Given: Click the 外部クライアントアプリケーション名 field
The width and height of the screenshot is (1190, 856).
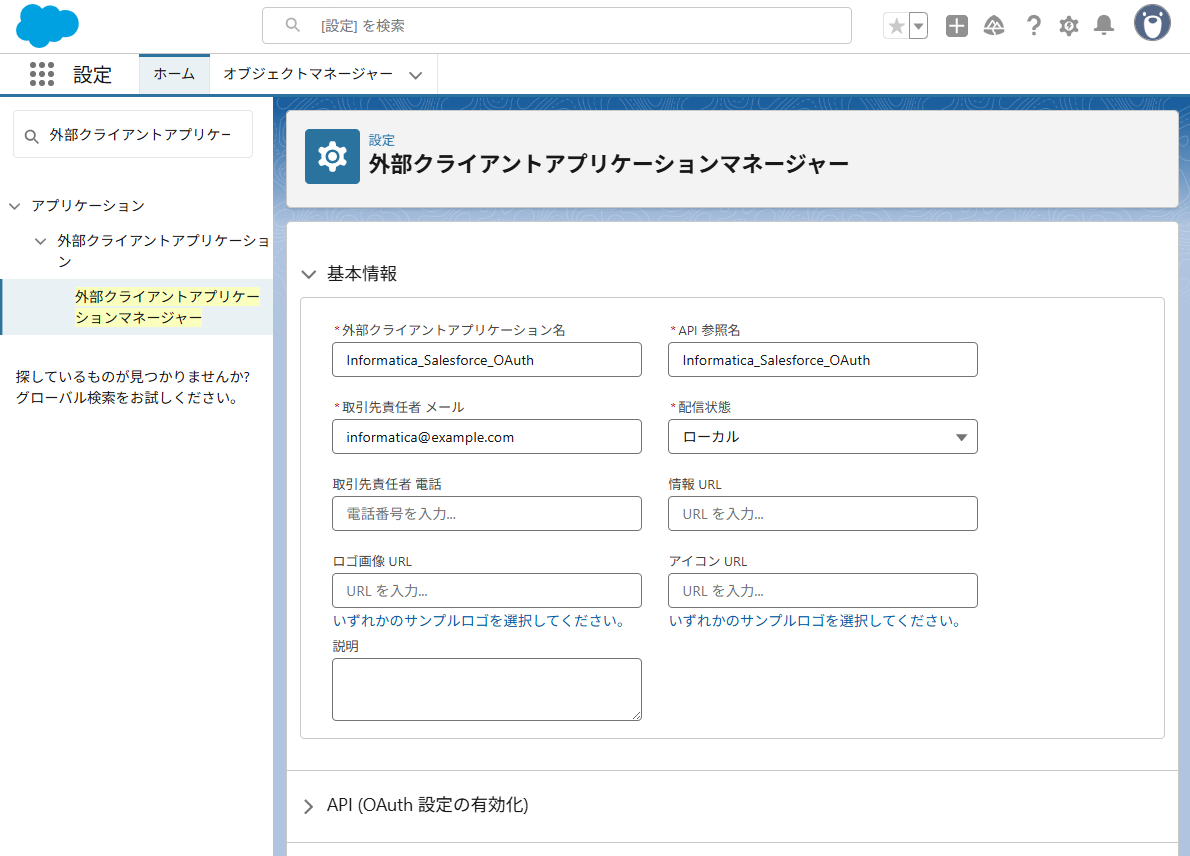Looking at the screenshot, I should (x=486, y=360).
